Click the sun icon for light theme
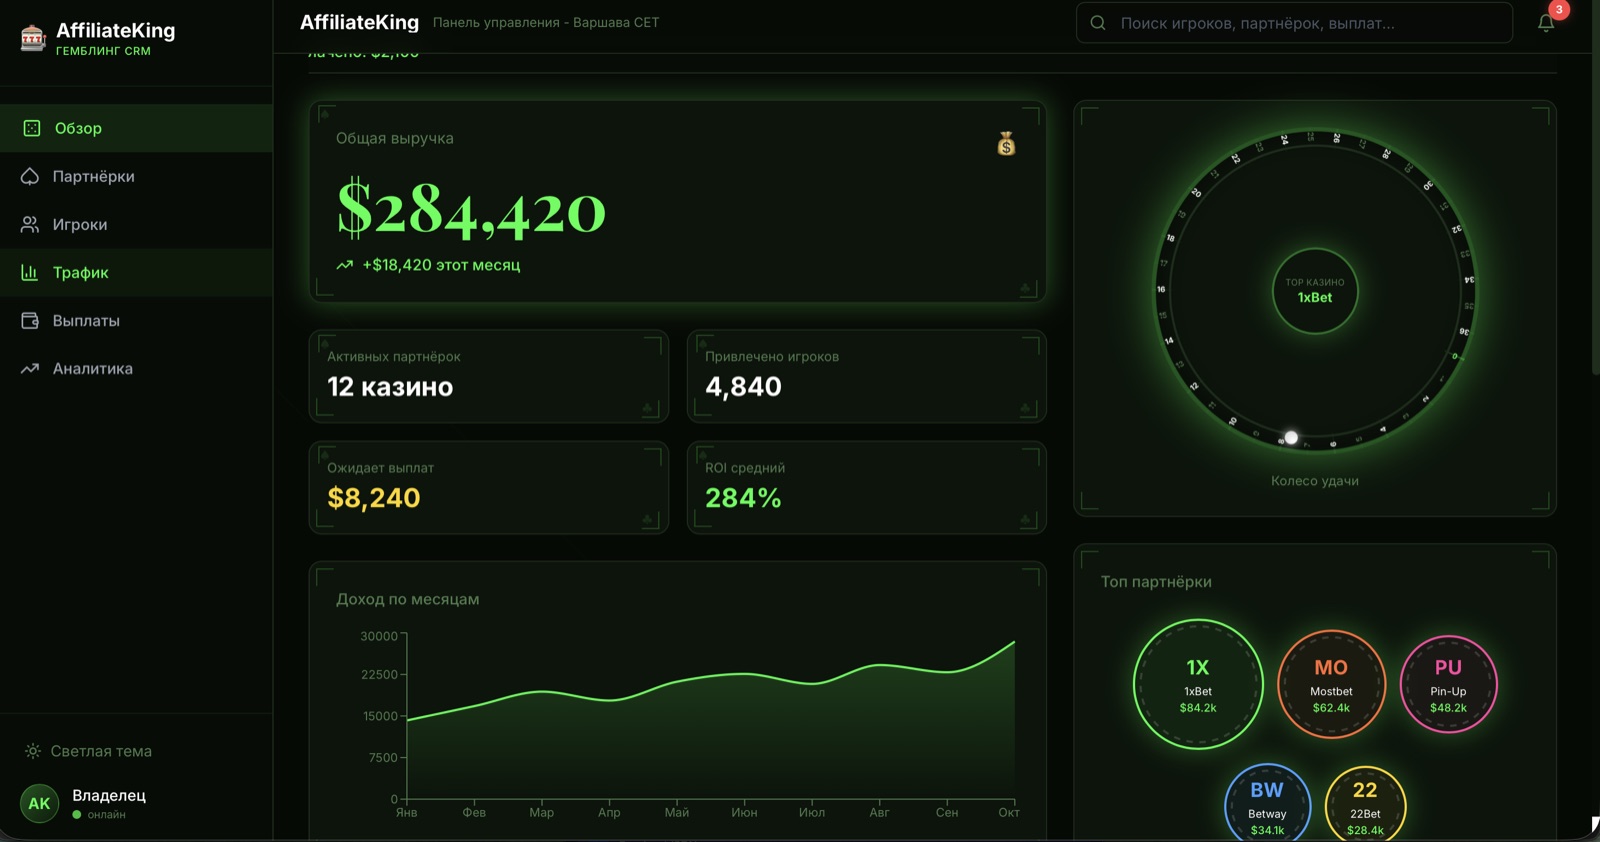This screenshot has height=842, width=1600. [33, 751]
